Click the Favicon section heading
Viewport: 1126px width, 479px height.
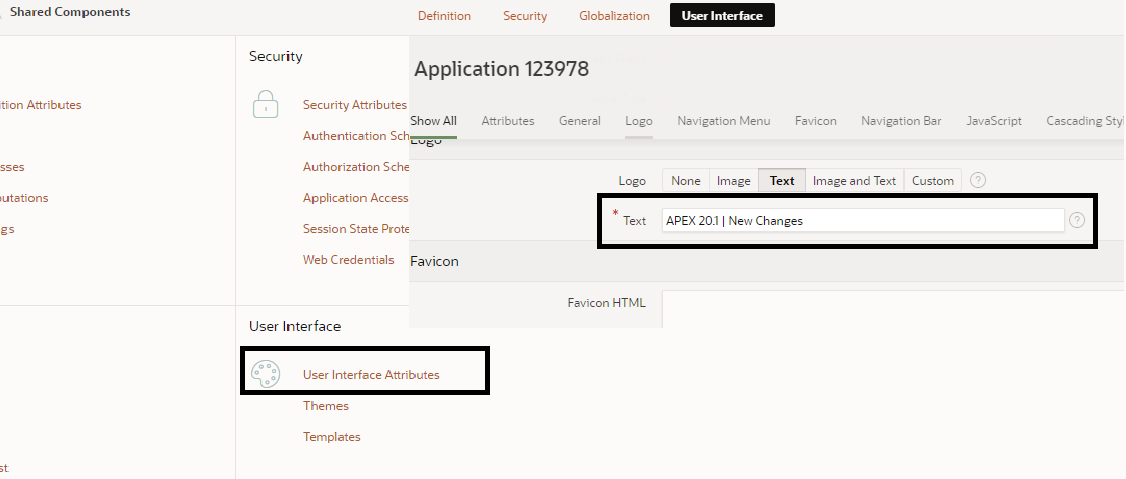(434, 261)
